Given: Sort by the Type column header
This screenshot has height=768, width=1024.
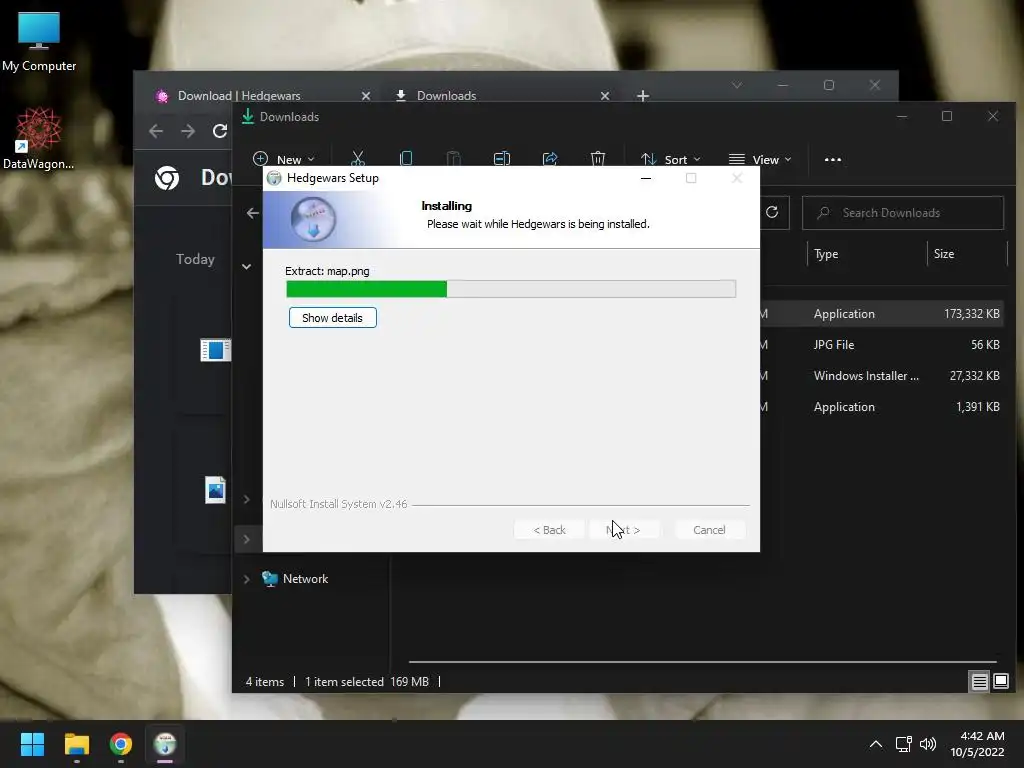Looking at the screenshot, I should pos(825,254).
